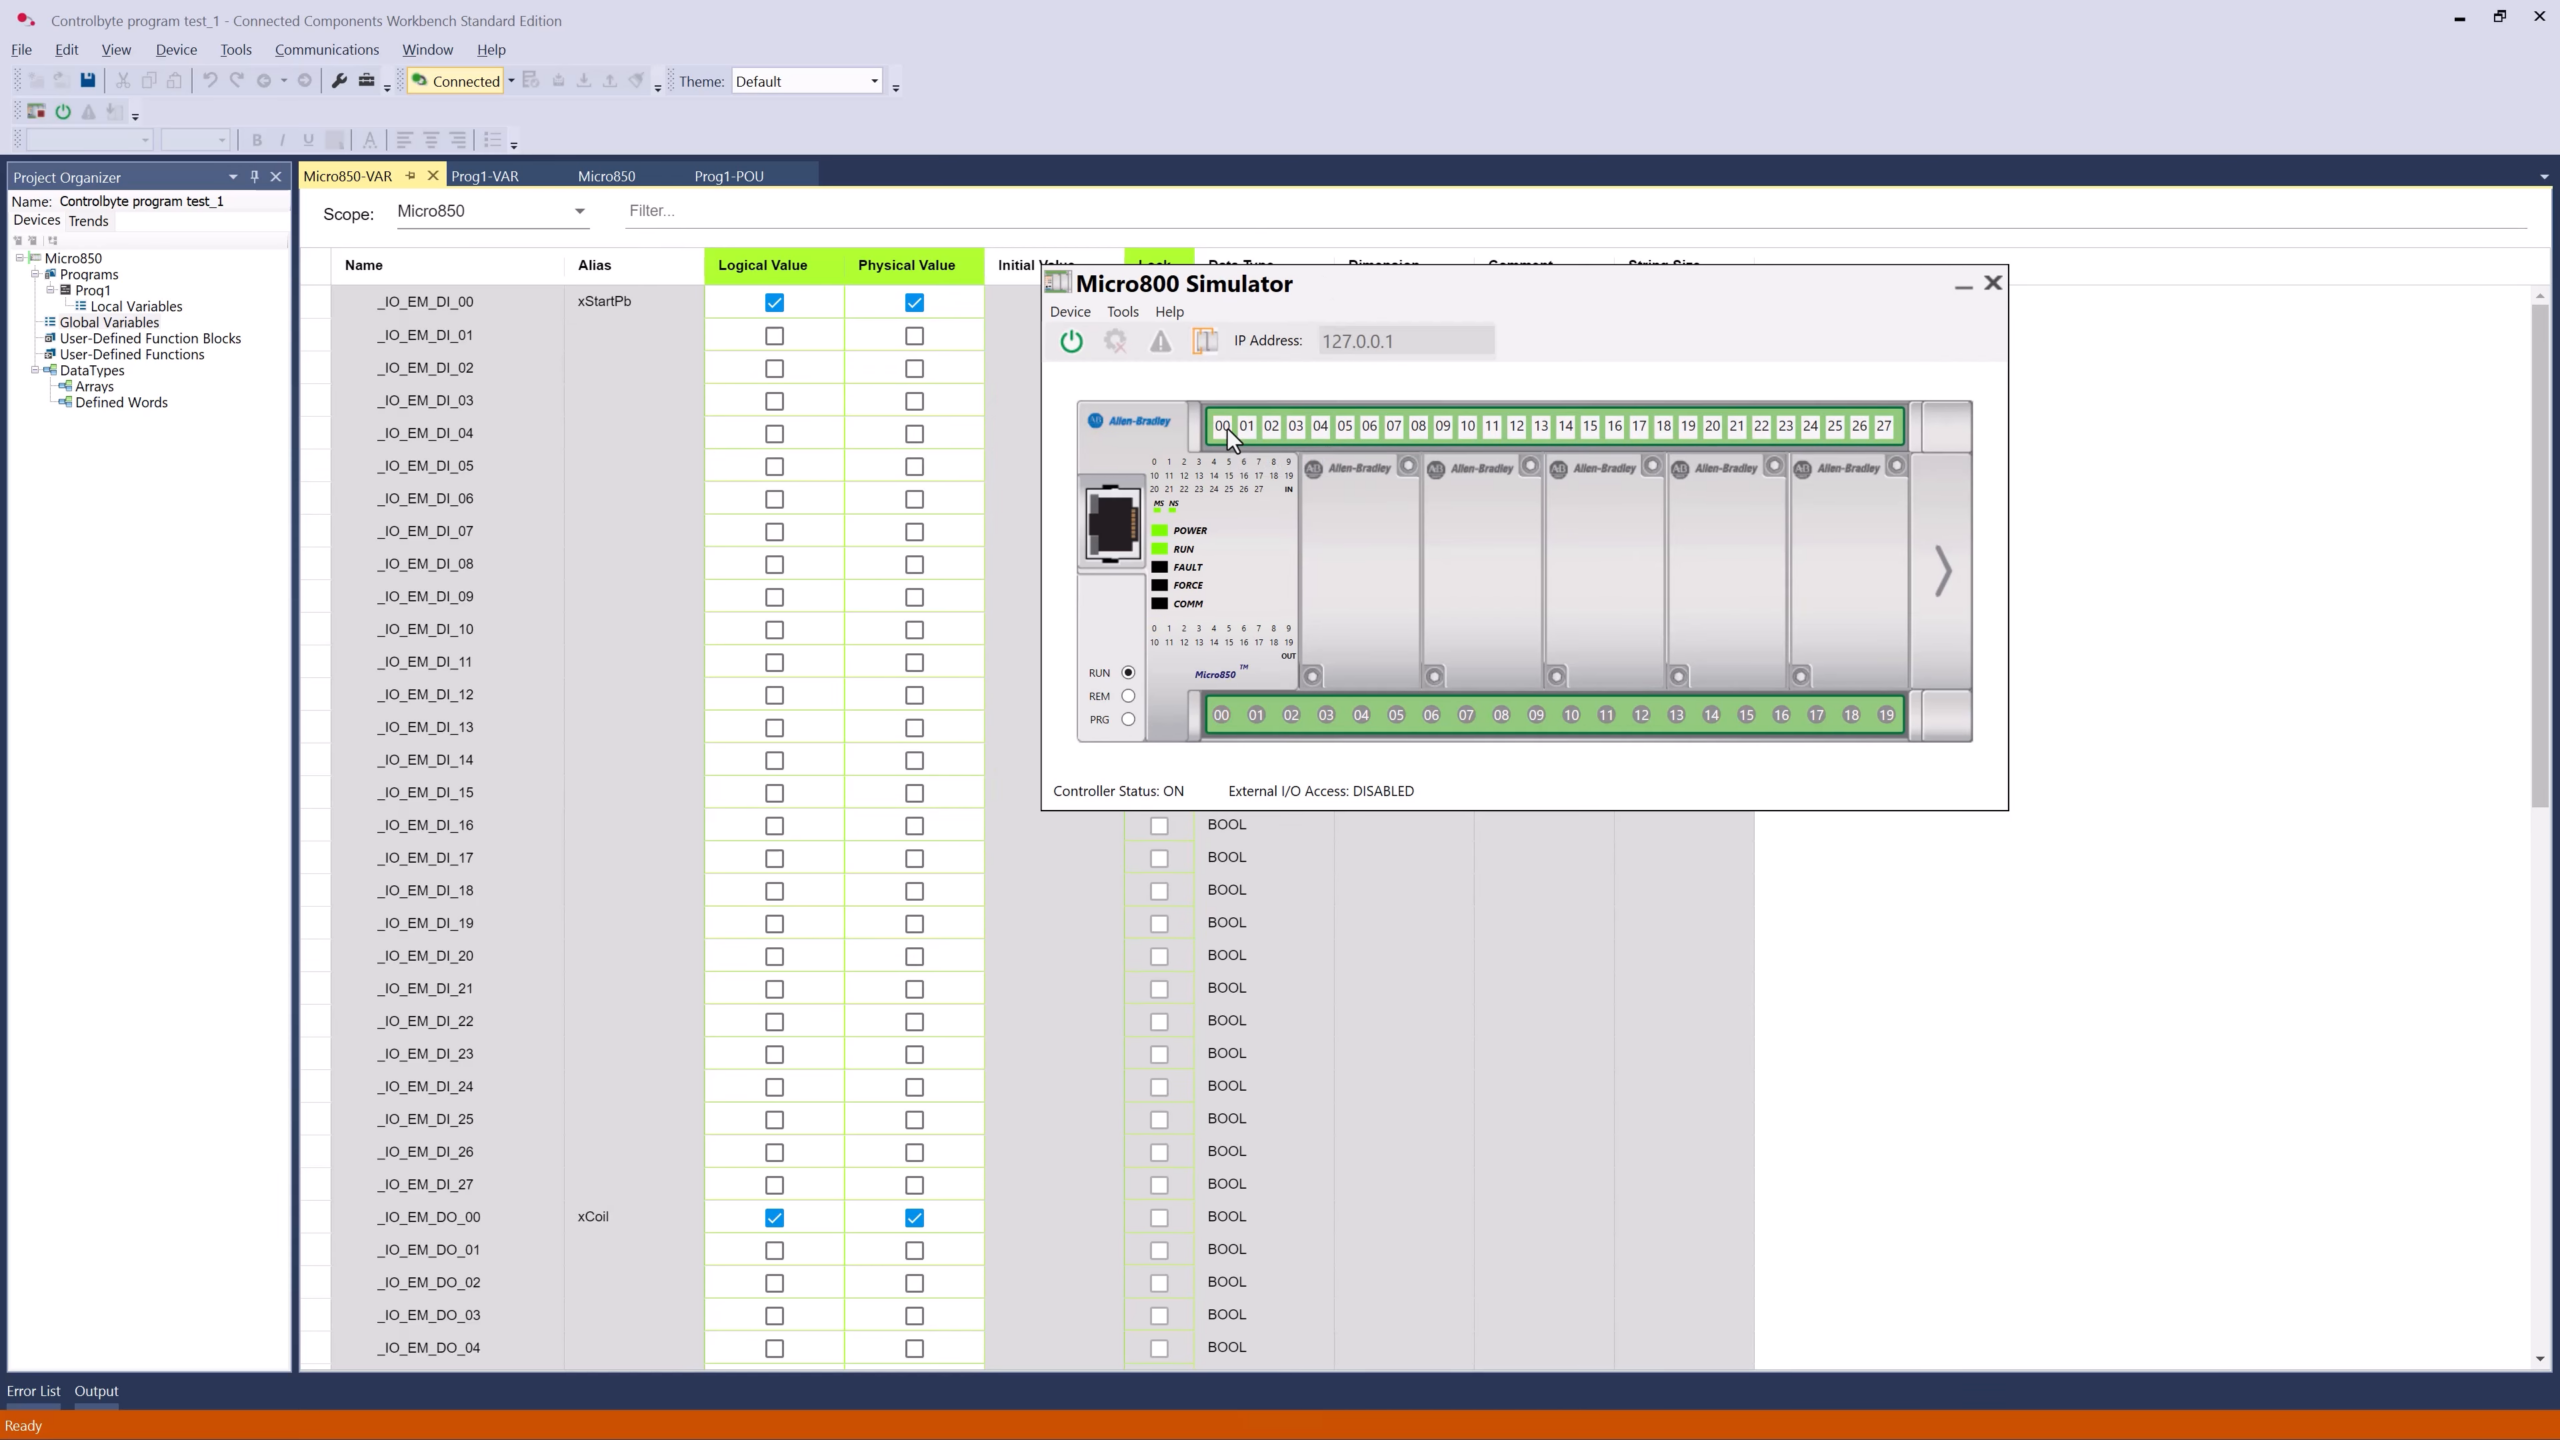Click the vertical scrollbar of the variables grid
The image size is (2560, 1440).
coord(2541,555)
